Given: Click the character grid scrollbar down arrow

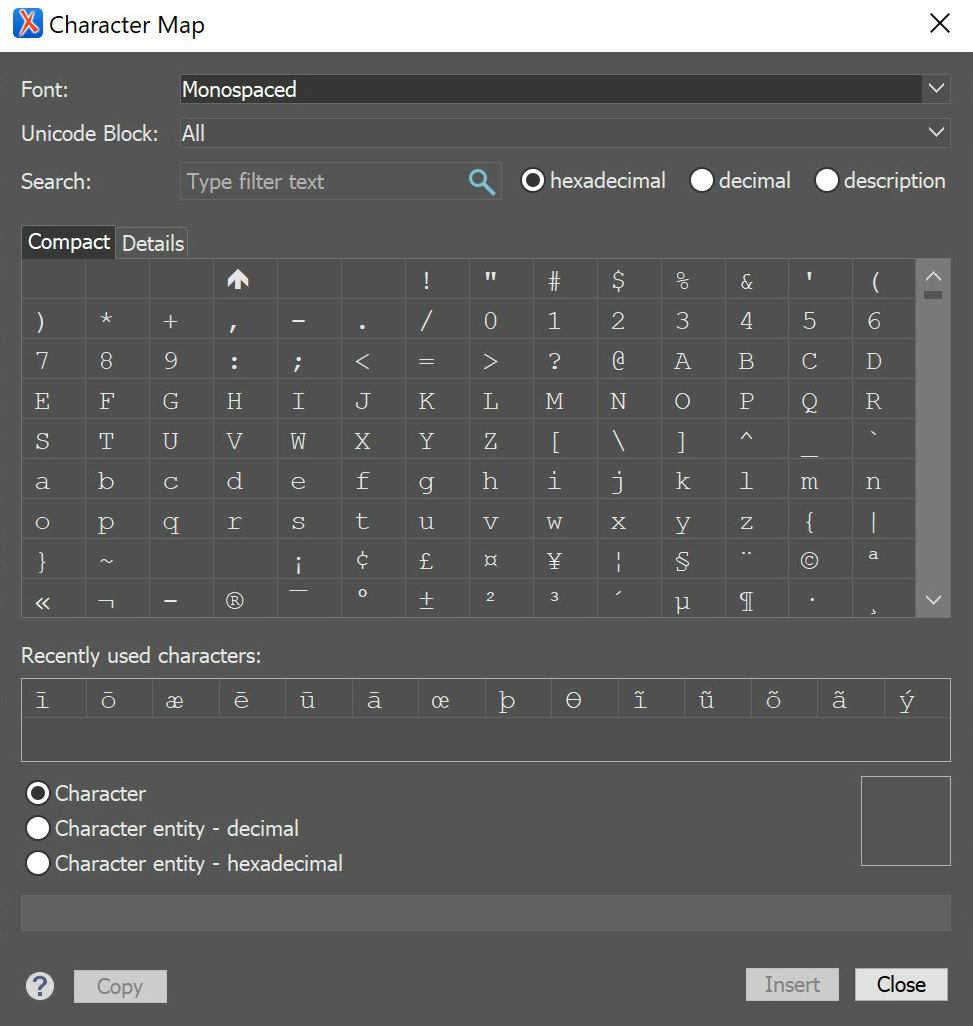Looking at the screenshot, I should tap(932, 600).
